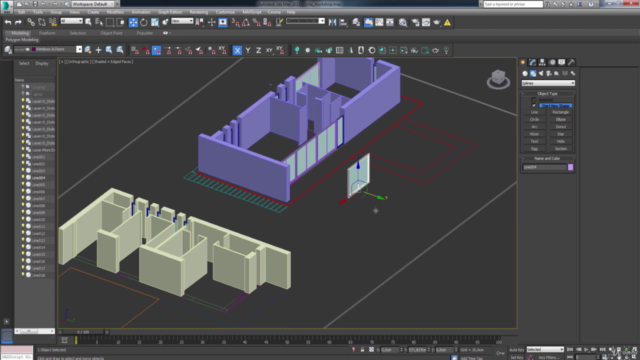640x360 pixels.
Task: Select Line018 in the scene list
Action: pos(38,276)
